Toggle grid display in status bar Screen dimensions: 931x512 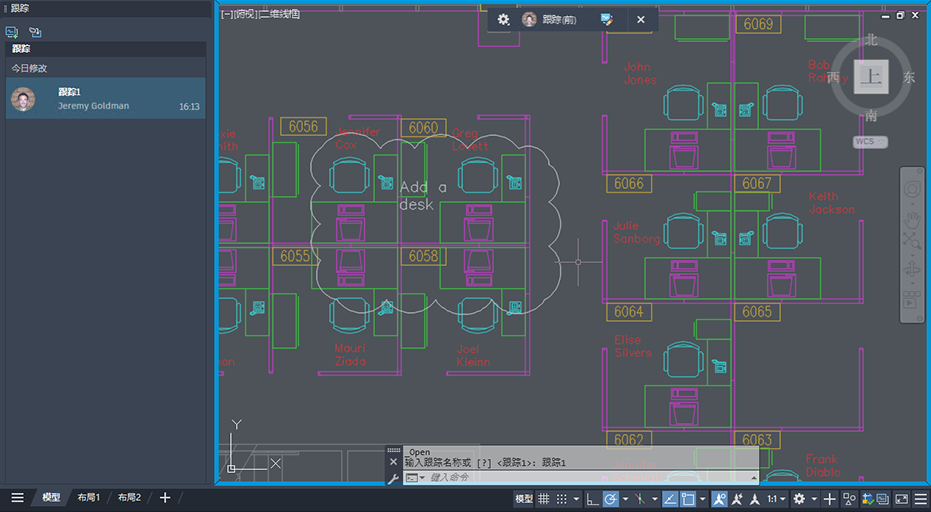click(544, 499)
